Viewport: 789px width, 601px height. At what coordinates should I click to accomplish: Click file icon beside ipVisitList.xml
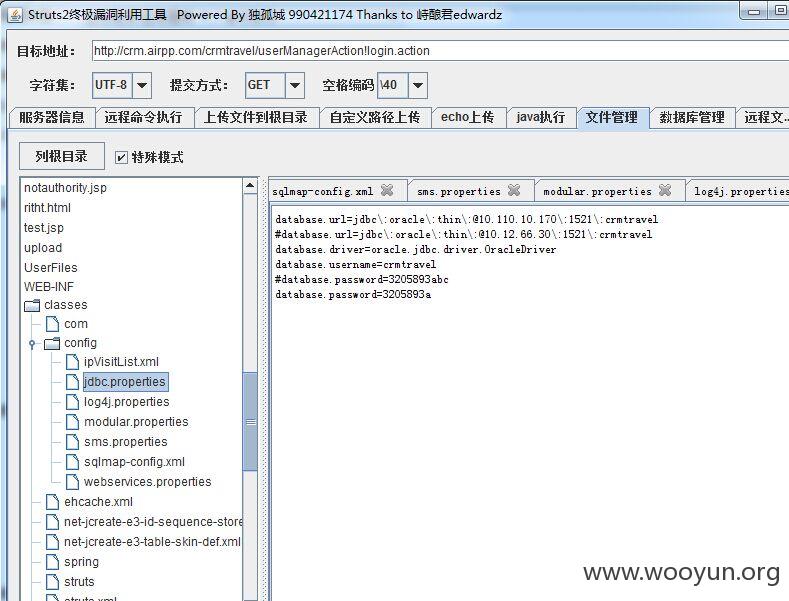coord(72,362)
